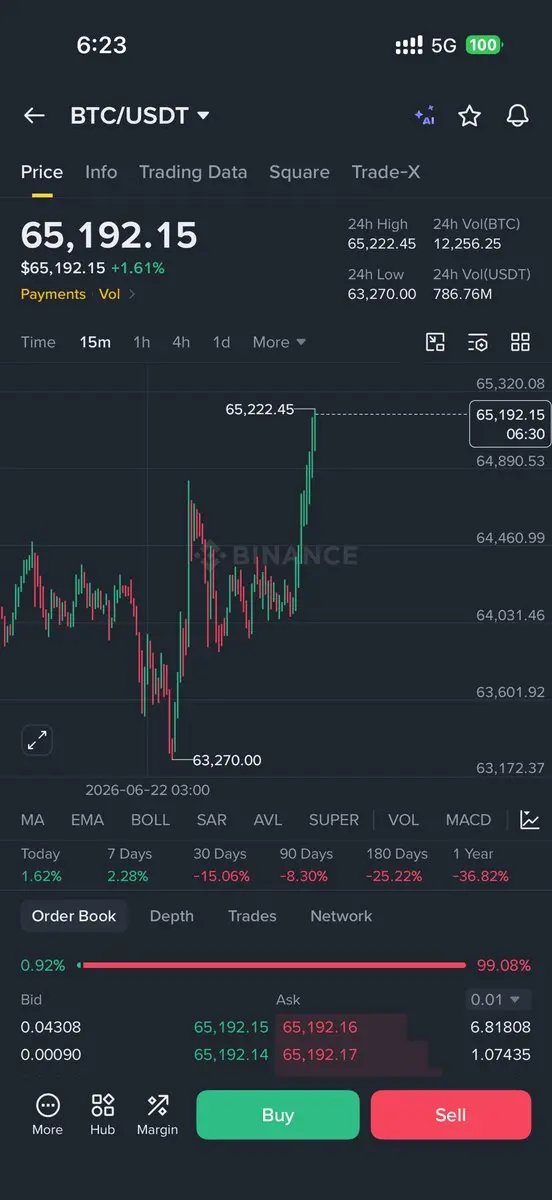
Task: Select the Time chart interval
Action: [38, 342]
